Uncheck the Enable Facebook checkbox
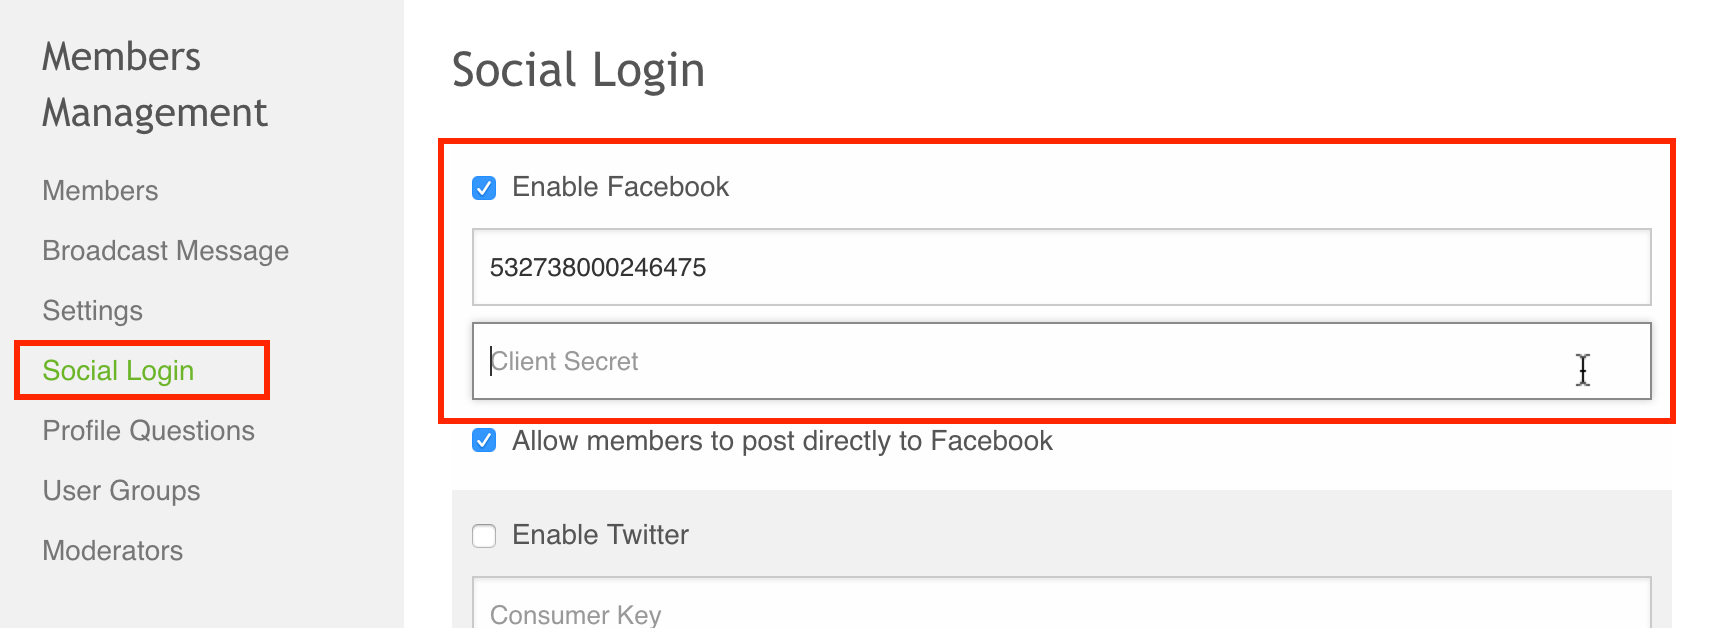 tap(484, 188)
